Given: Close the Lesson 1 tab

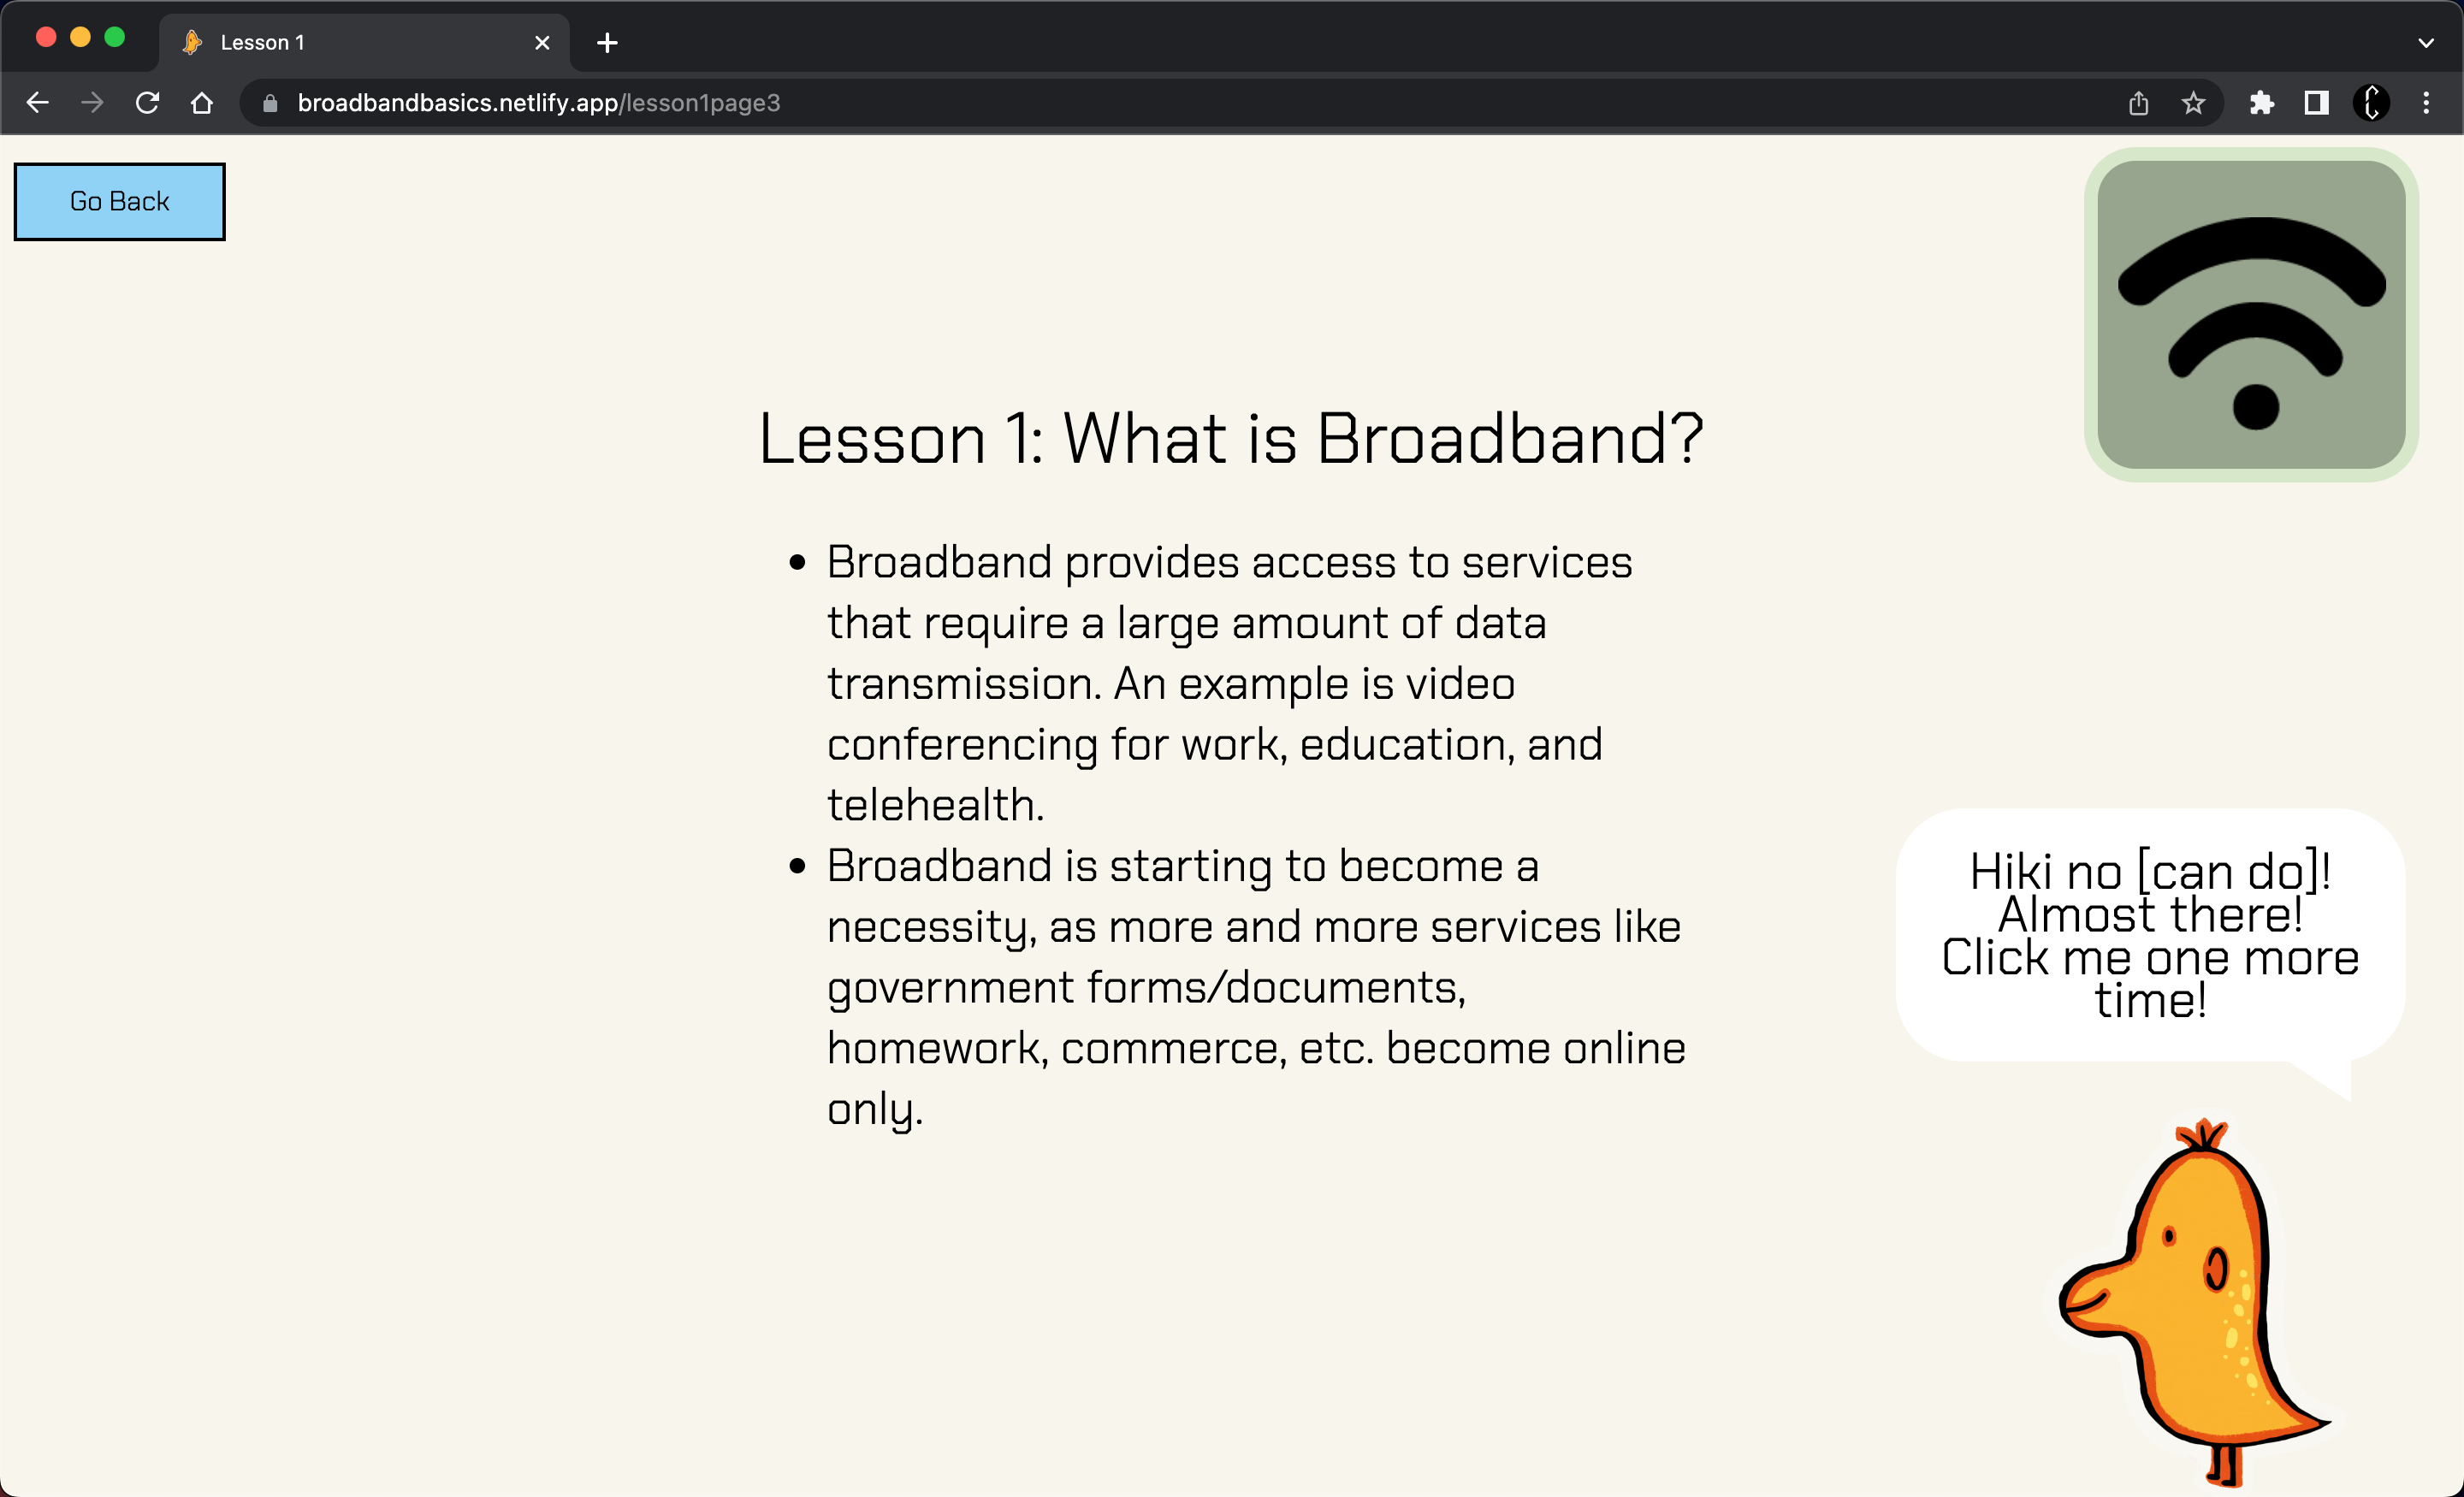Looking at the screenshot, I should (542, 43).
